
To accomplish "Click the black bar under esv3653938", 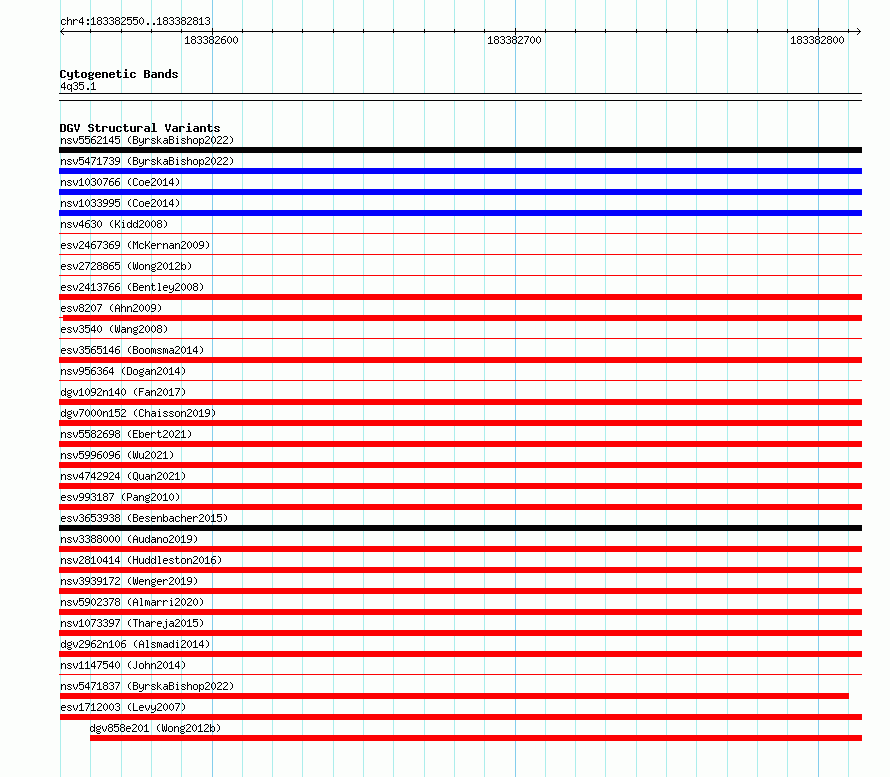I will click(x=460, y=528).
